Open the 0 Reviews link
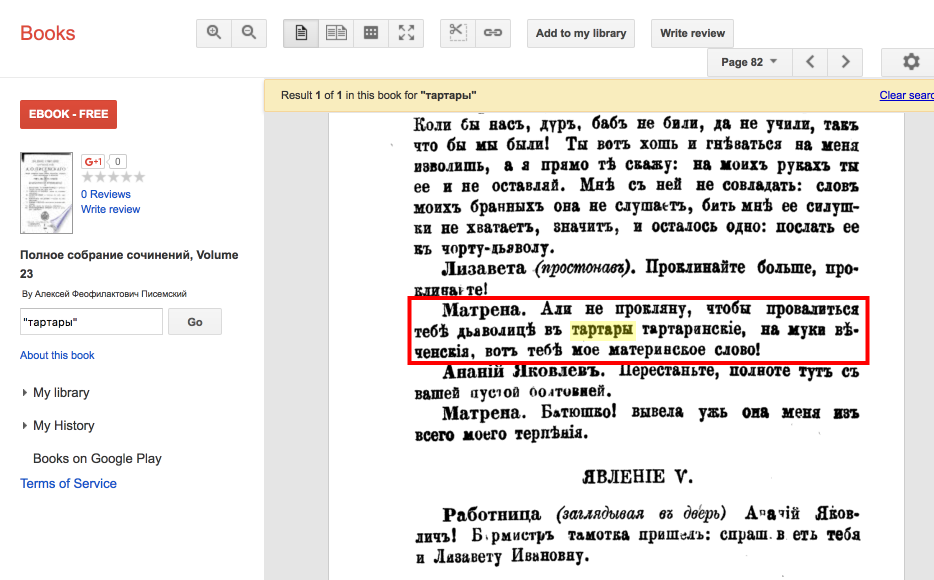934x580 pixels. (105, 194)
